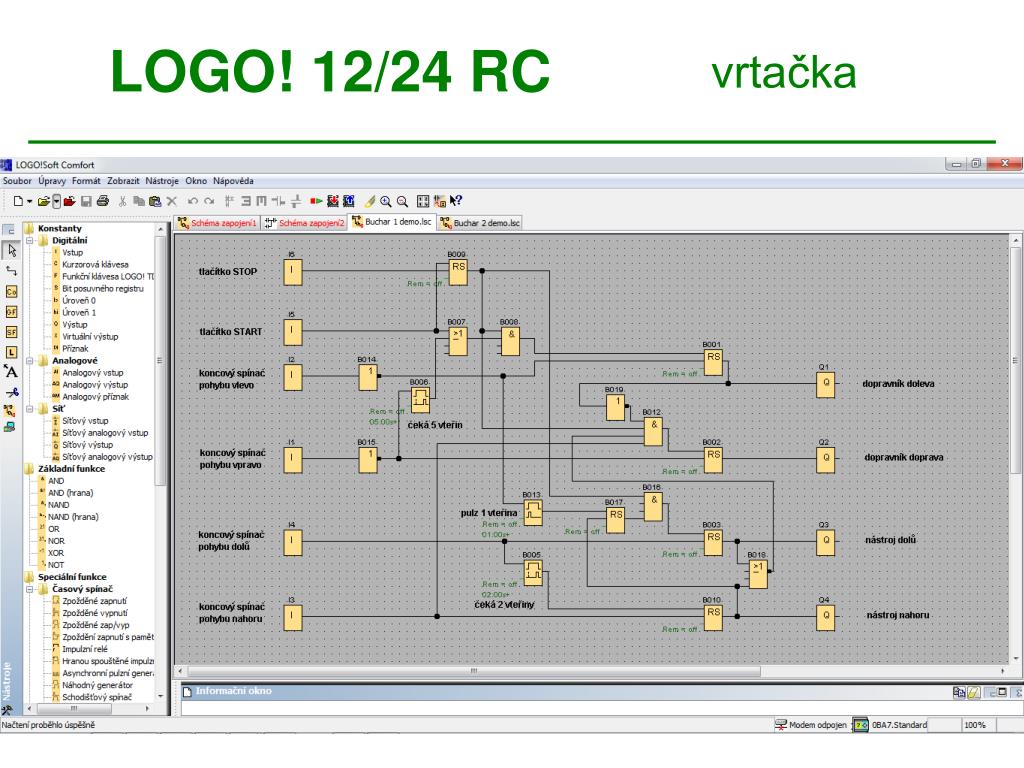Select the Buchar 1 demo.lsc tab
Viewport: 1024px width, 768px height.
tap(392, 222)
